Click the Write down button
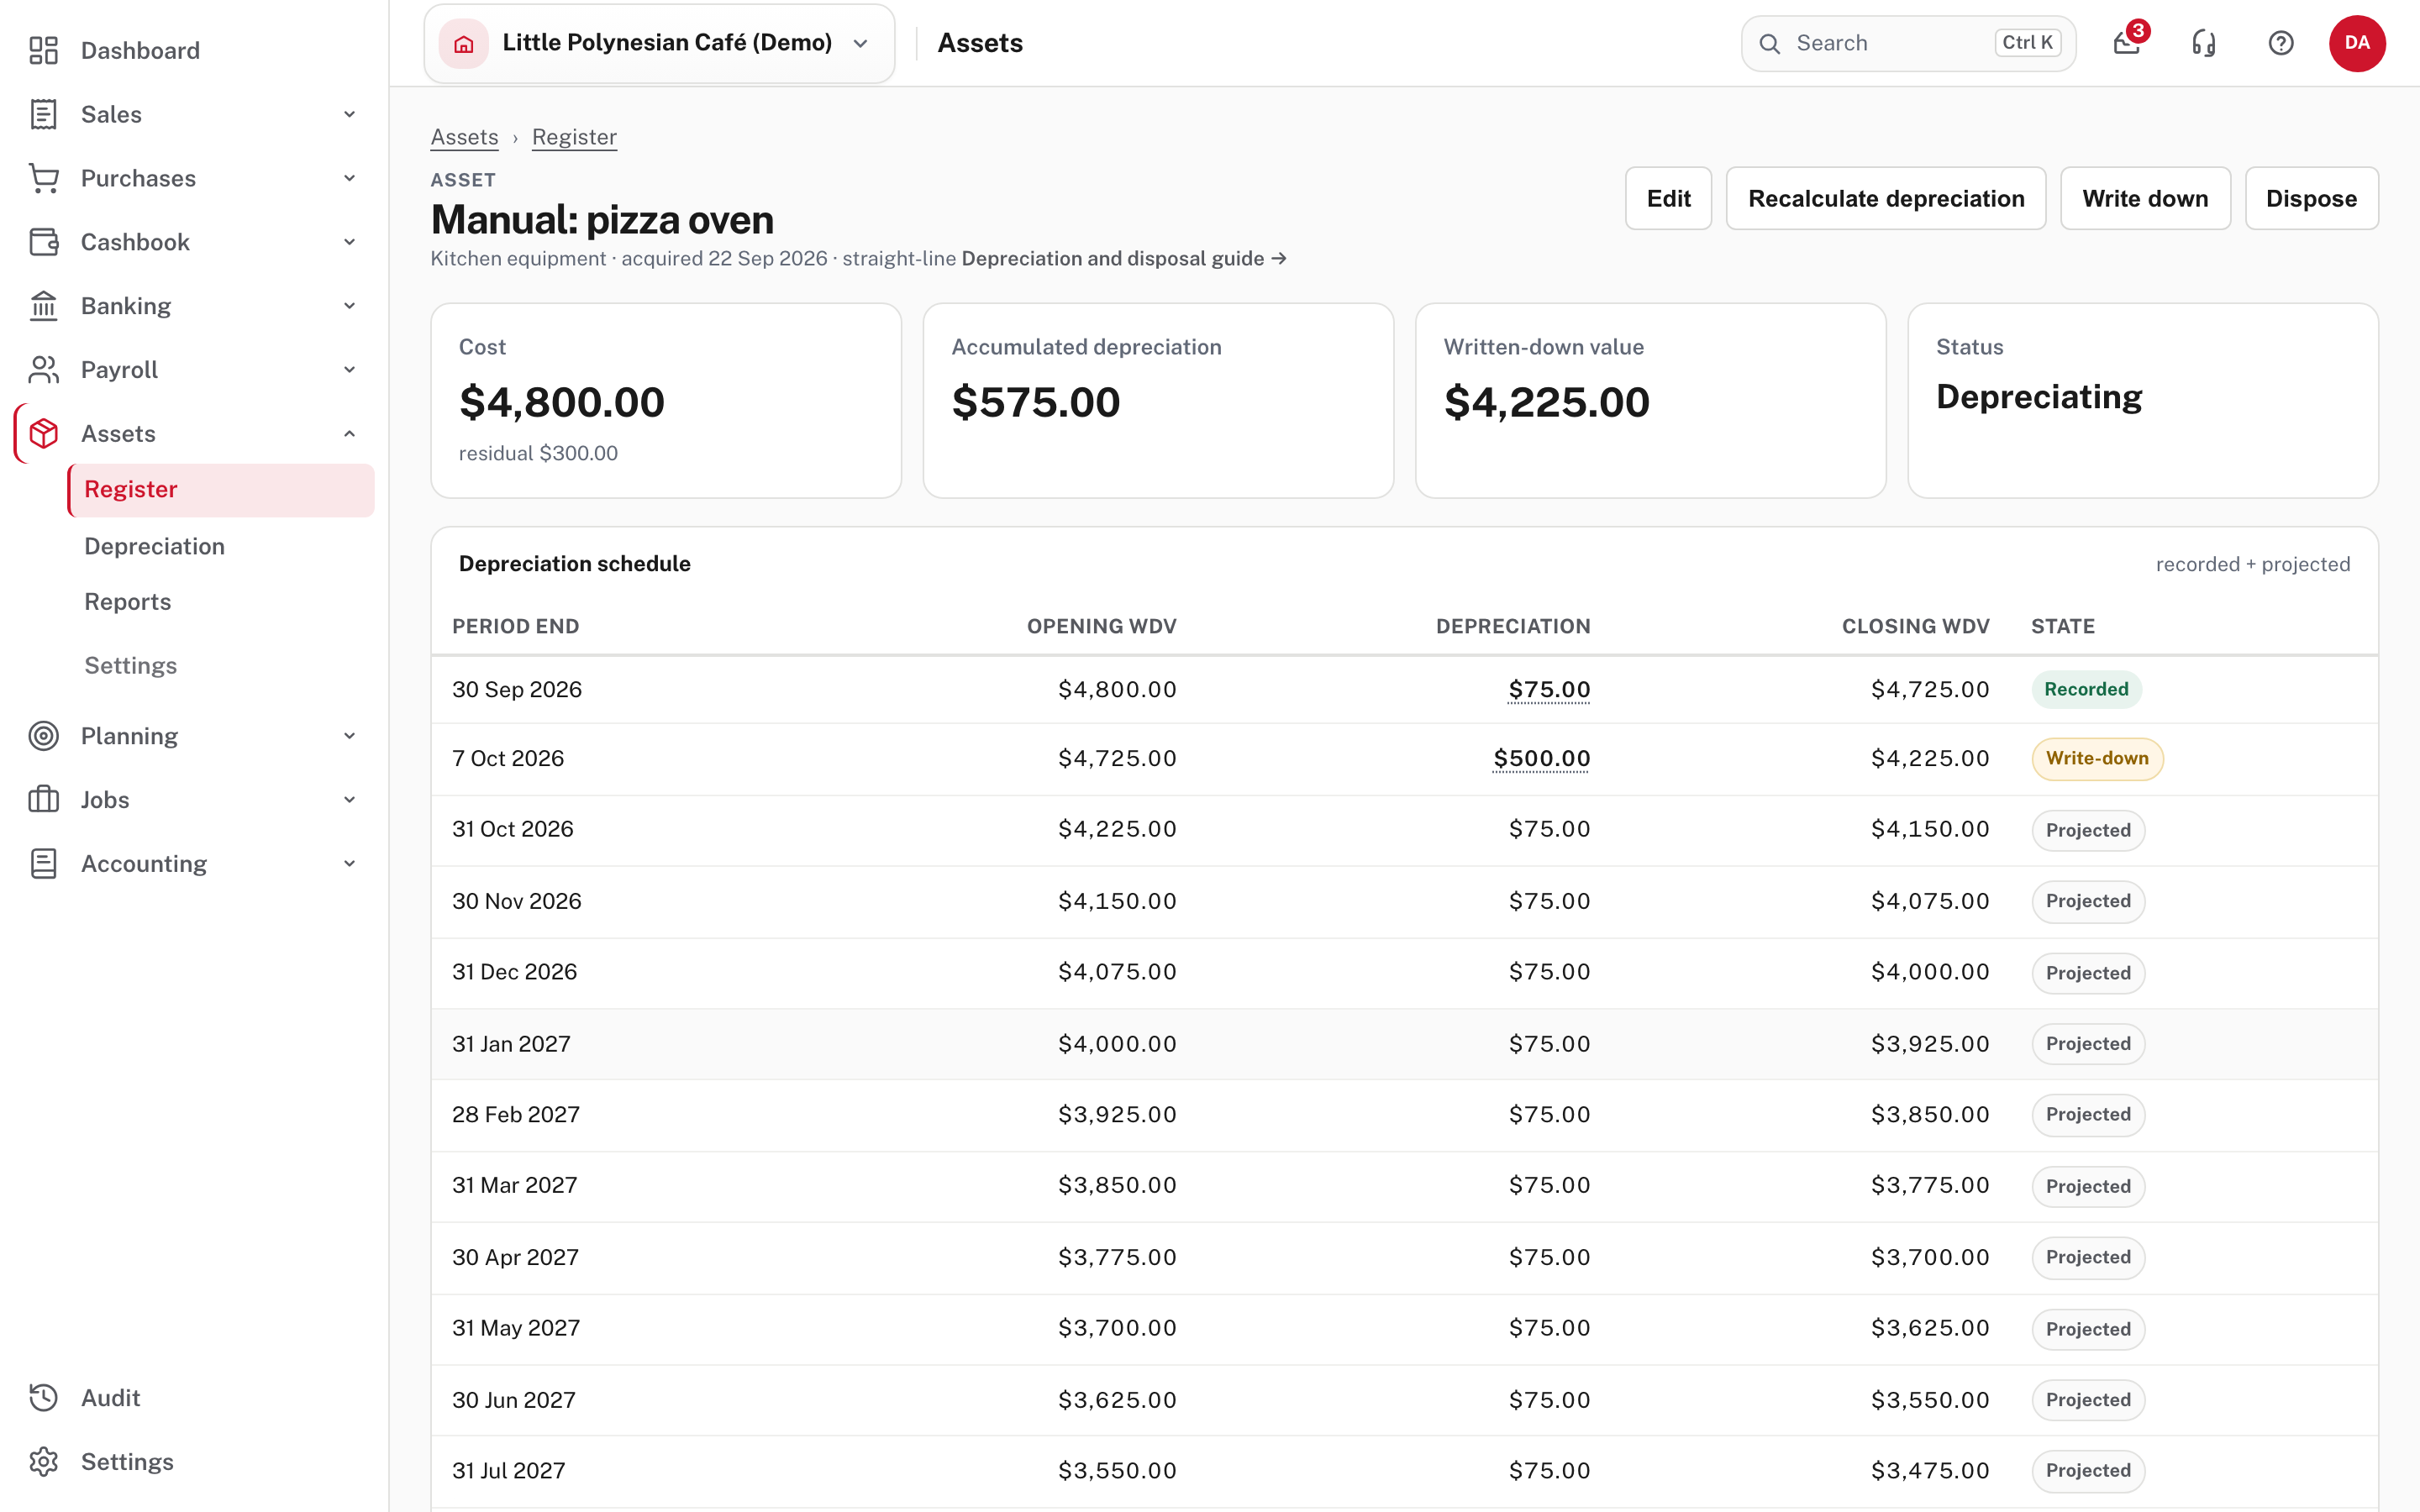The width and height of the screenshot is (2420, 1512). pos(2145,199)
